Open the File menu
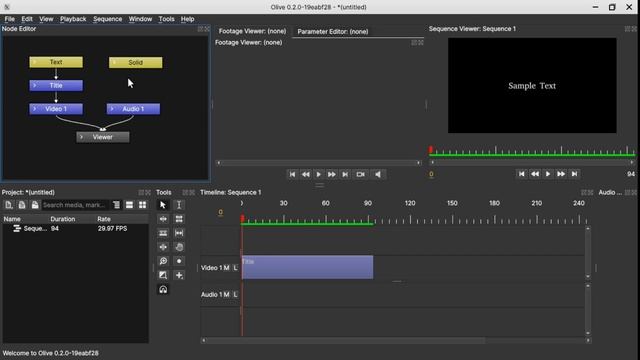The height and width of the screenshot is (360, 640). [x=9, y=19]
